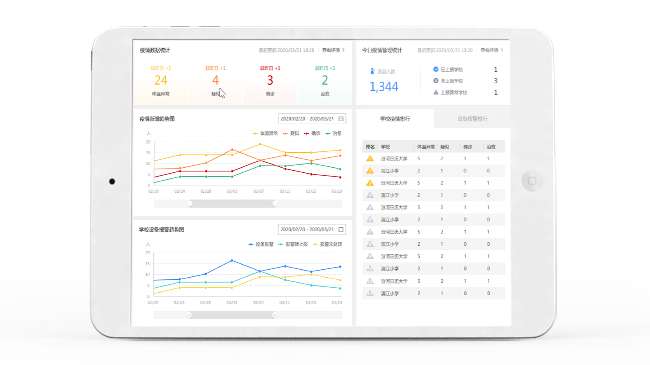
Task: Click the calendar icon in the lower chart's date range
Action: 341,229
